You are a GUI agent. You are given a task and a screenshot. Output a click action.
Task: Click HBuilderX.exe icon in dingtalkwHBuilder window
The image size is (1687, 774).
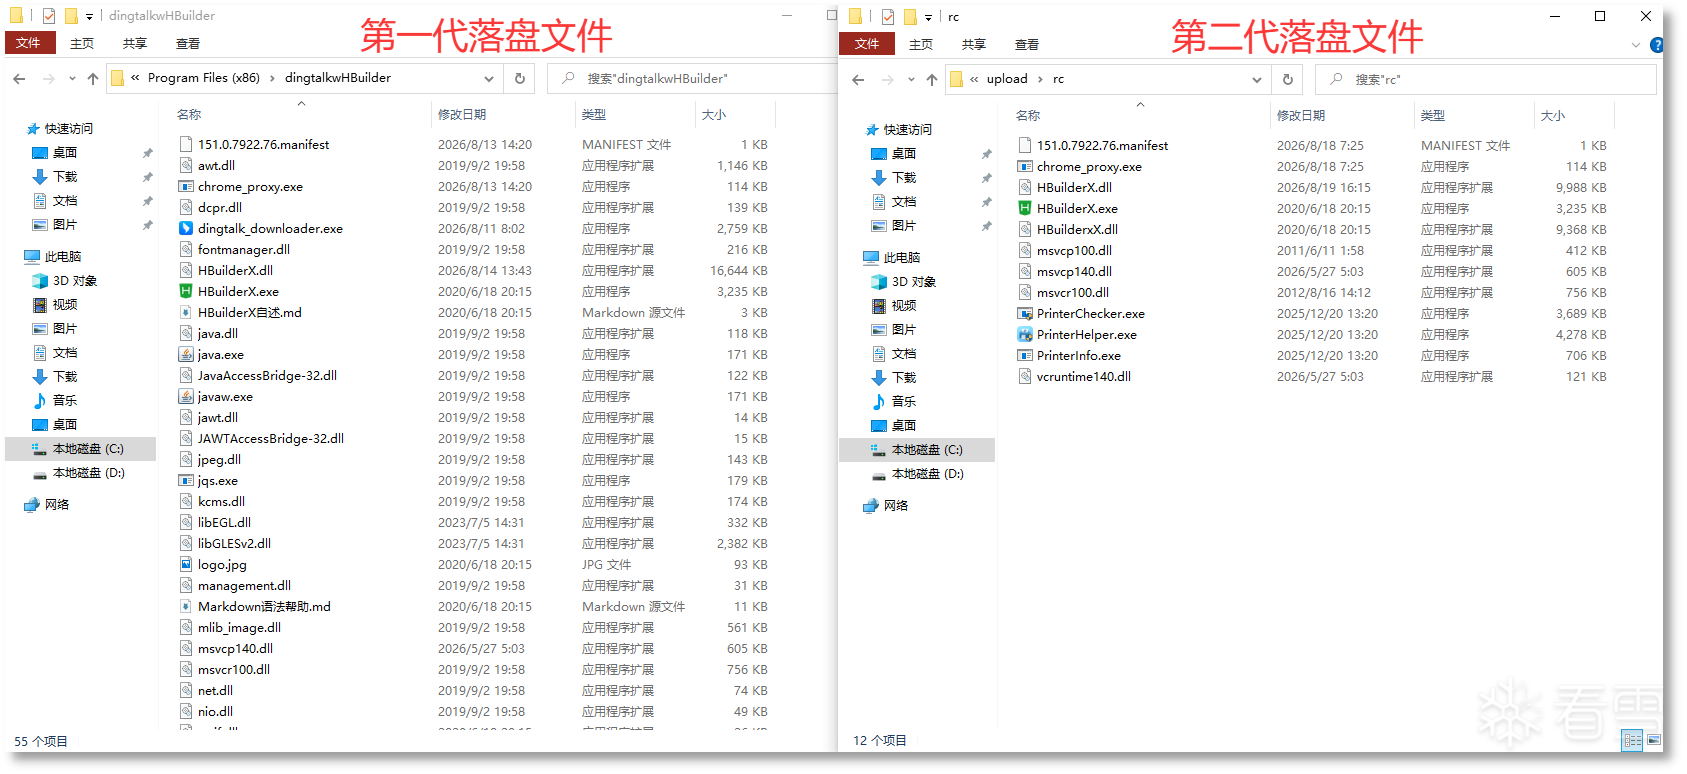(x=185, y=291)
